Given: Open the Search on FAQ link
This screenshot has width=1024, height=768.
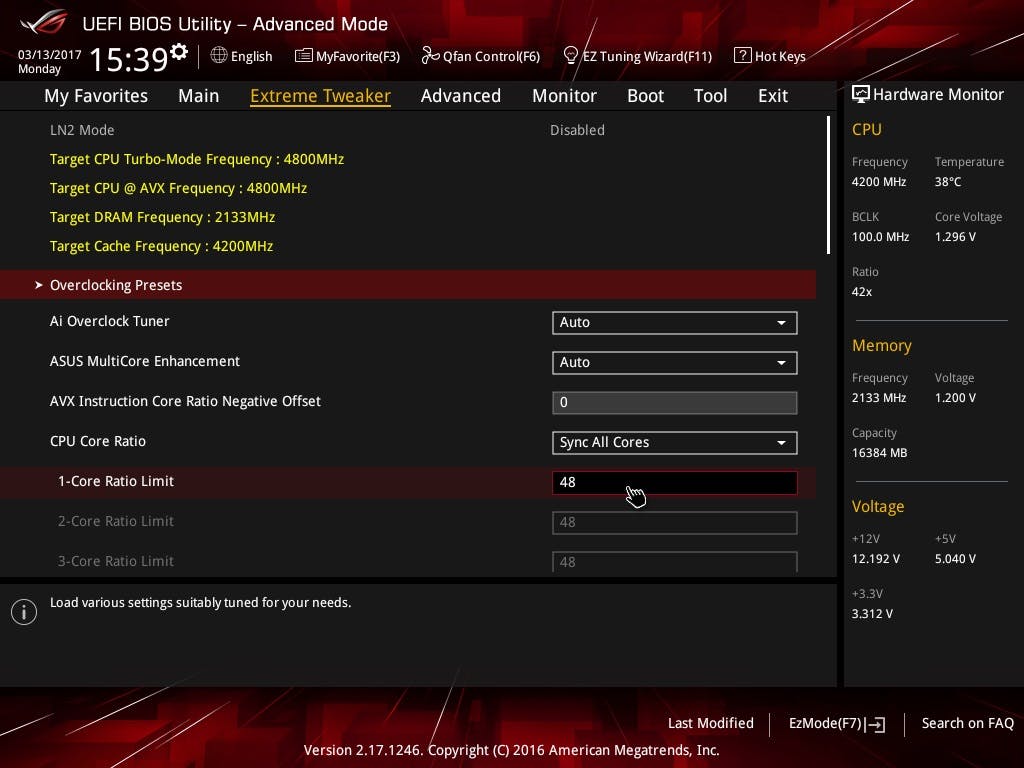Looking at the screenshot, I should [967, 723].
